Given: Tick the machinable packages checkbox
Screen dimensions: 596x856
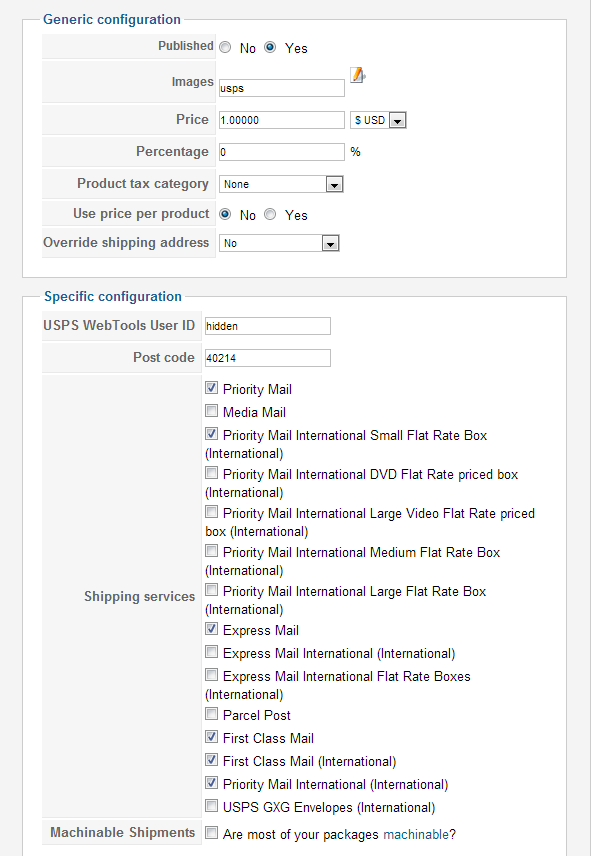Looking at the screenshot, I should click(x=211, y=833).
